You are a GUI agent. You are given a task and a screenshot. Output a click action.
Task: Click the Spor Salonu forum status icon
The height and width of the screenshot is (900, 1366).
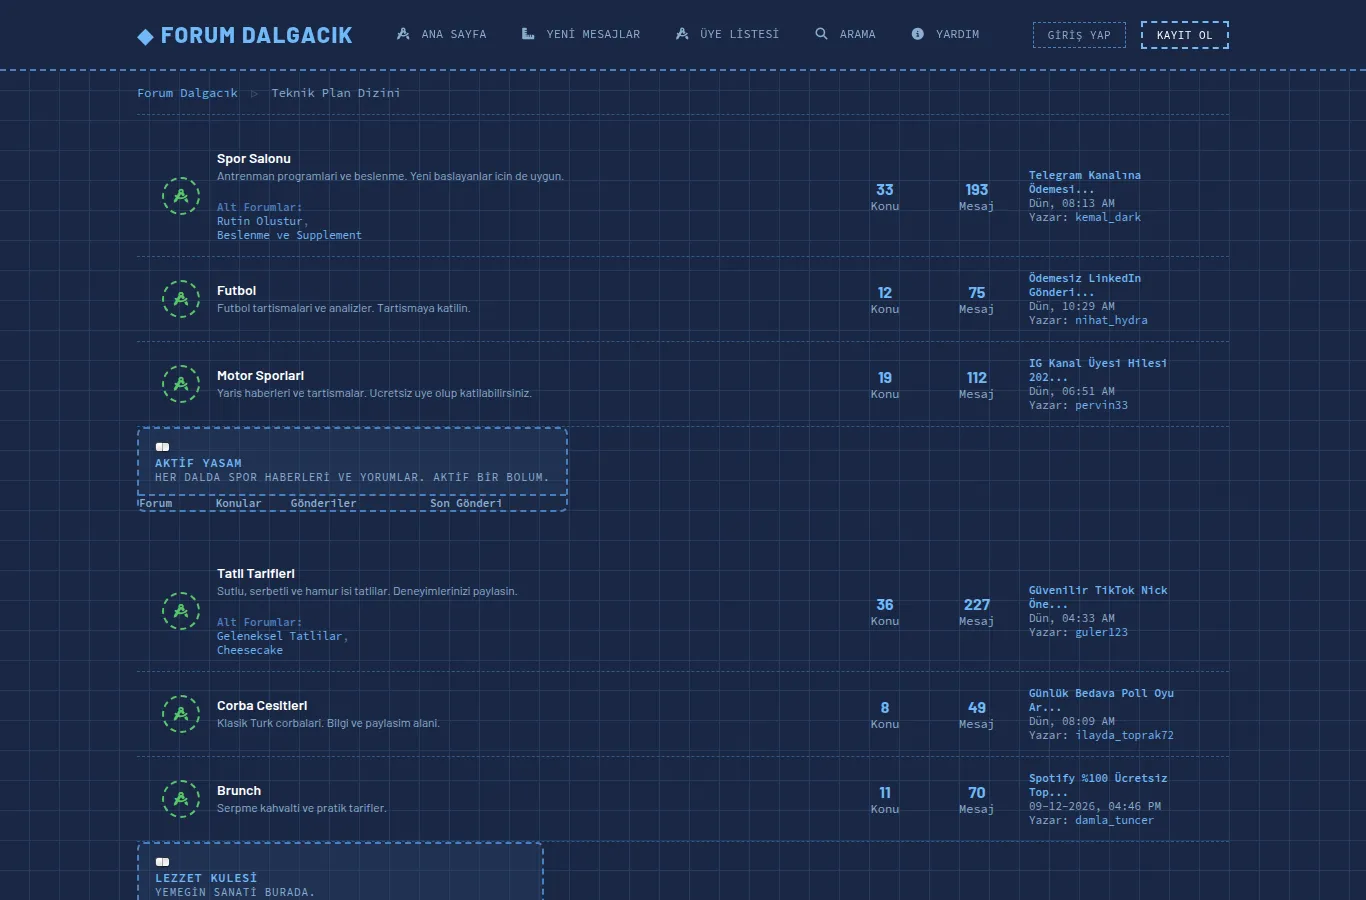(181, 196)
